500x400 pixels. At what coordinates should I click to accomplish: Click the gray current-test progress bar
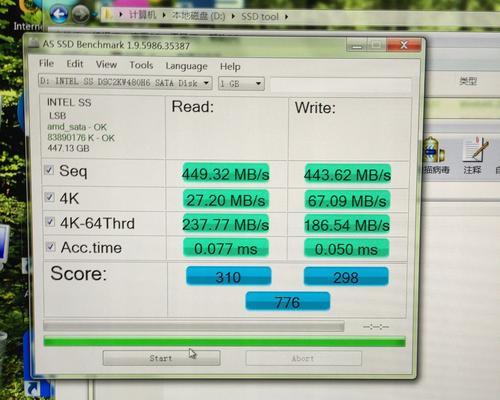(x=194, y=326)
